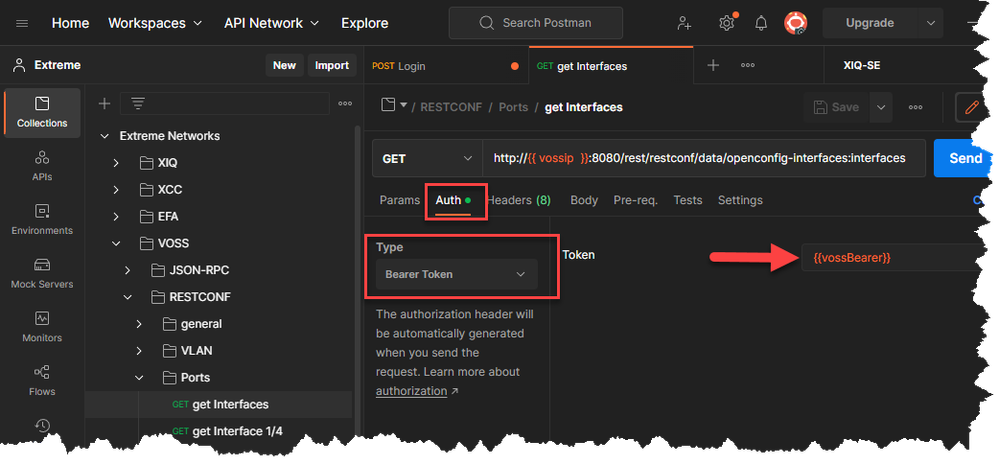Click the collection icon in the breadcrumb
Viewport: 999px width, 462px height.
[x=388, y=105]
